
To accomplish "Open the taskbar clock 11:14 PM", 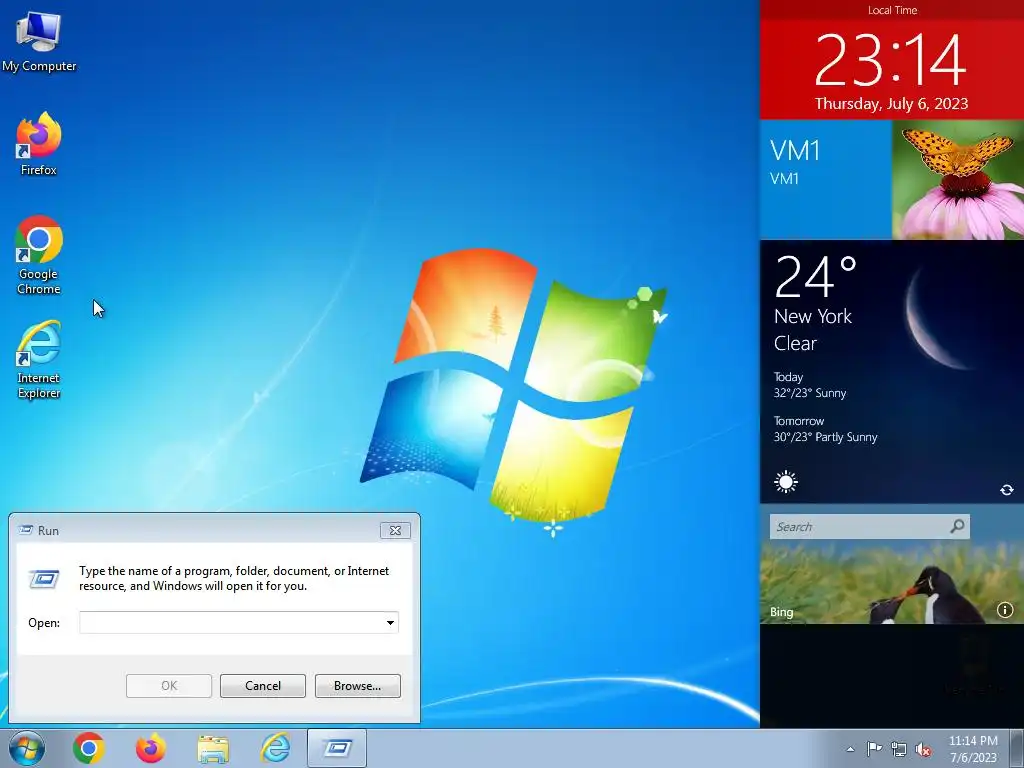I will coord(973,749).
